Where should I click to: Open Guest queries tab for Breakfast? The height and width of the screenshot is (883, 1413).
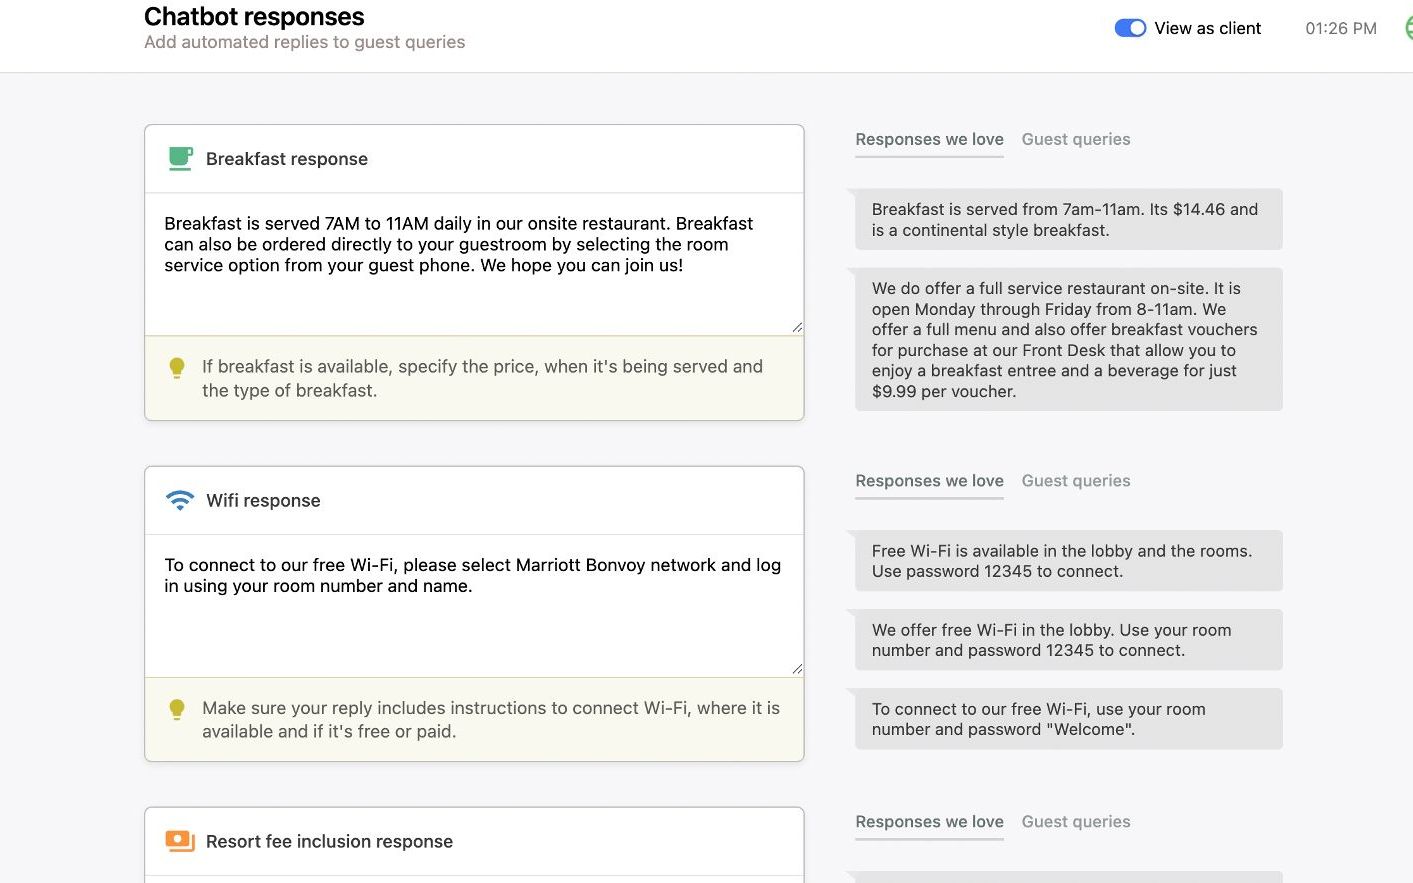[x=1076, y=140]
